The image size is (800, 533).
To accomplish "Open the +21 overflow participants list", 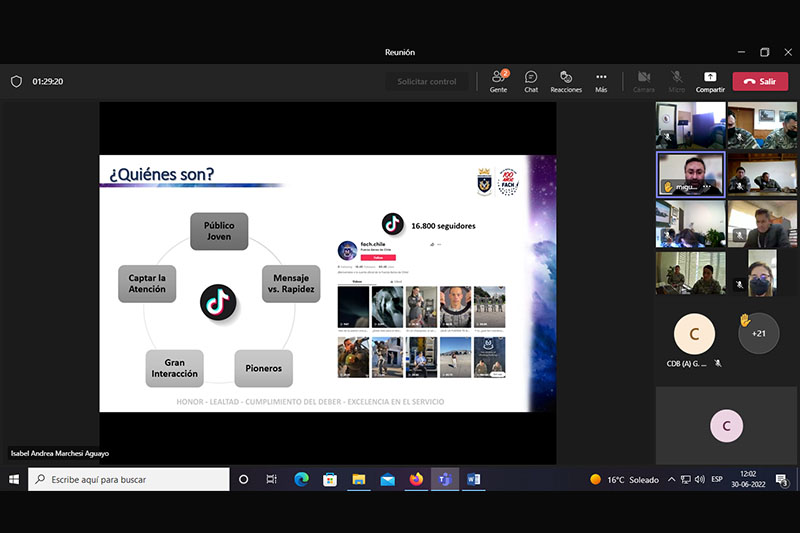I will click(759, 334).
